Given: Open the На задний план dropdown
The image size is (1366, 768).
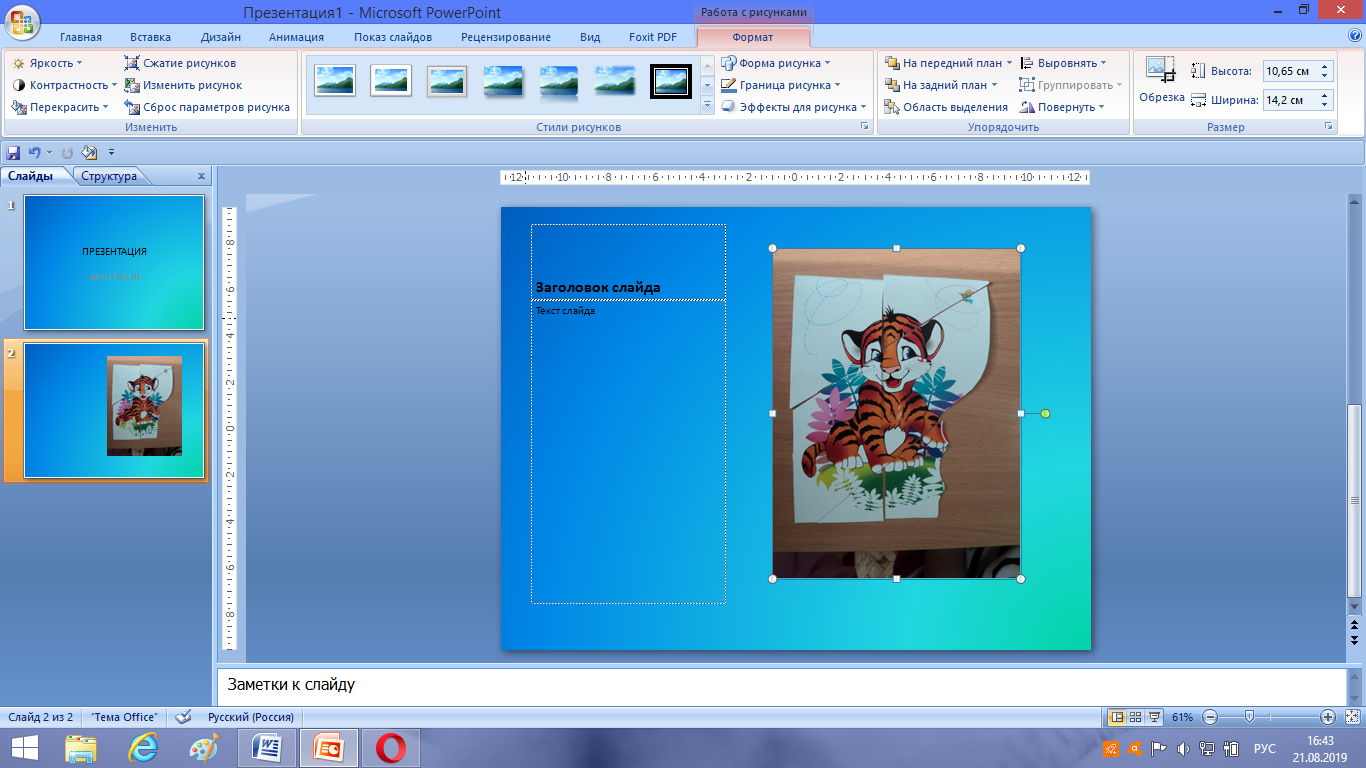Looking at the screenshot, I should (942, 85).
